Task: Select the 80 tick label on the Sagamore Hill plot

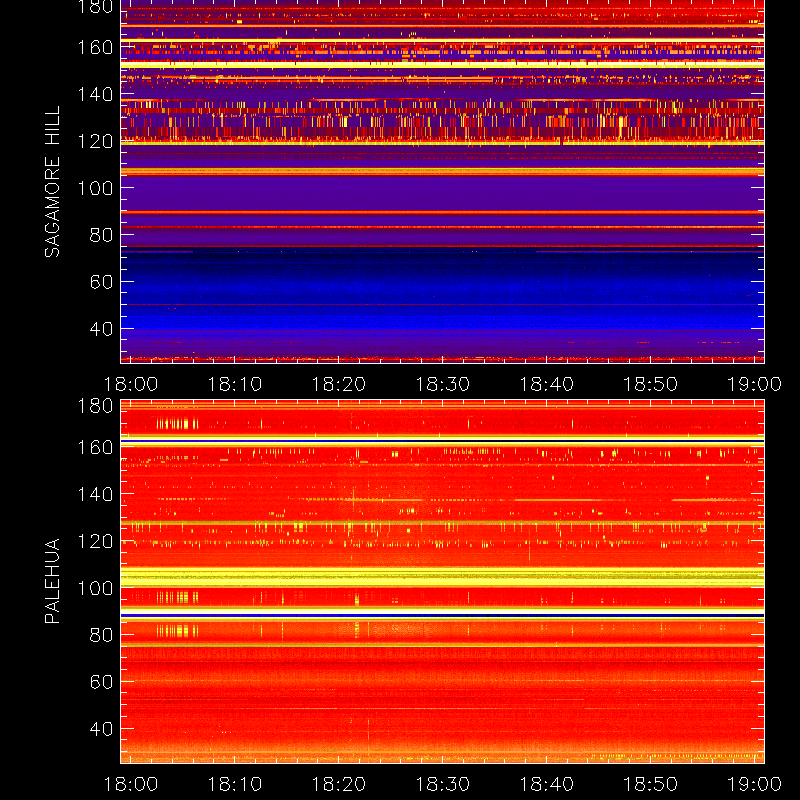Action: [x=101, y=235]
